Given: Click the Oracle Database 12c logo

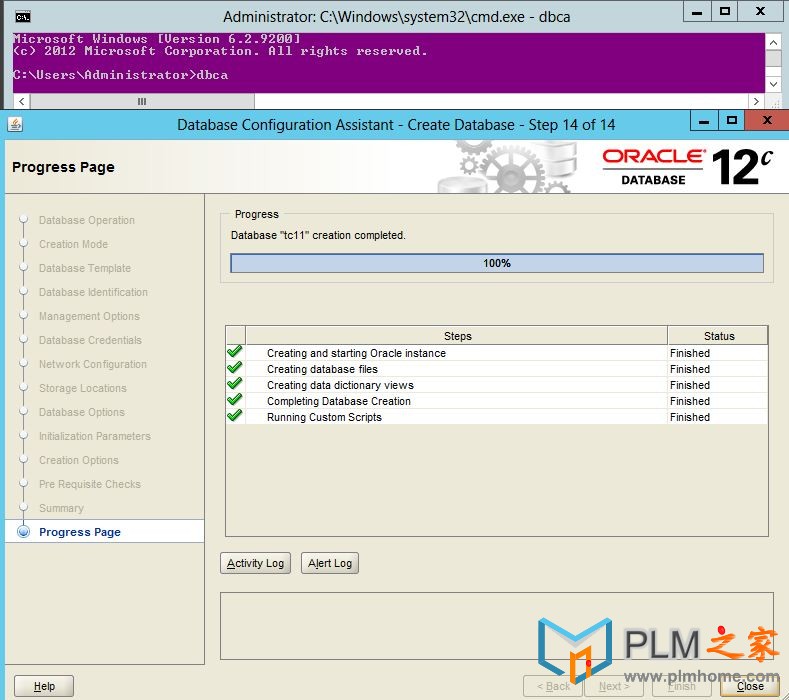Looking at the screenshot, I should tap(687, 167).
